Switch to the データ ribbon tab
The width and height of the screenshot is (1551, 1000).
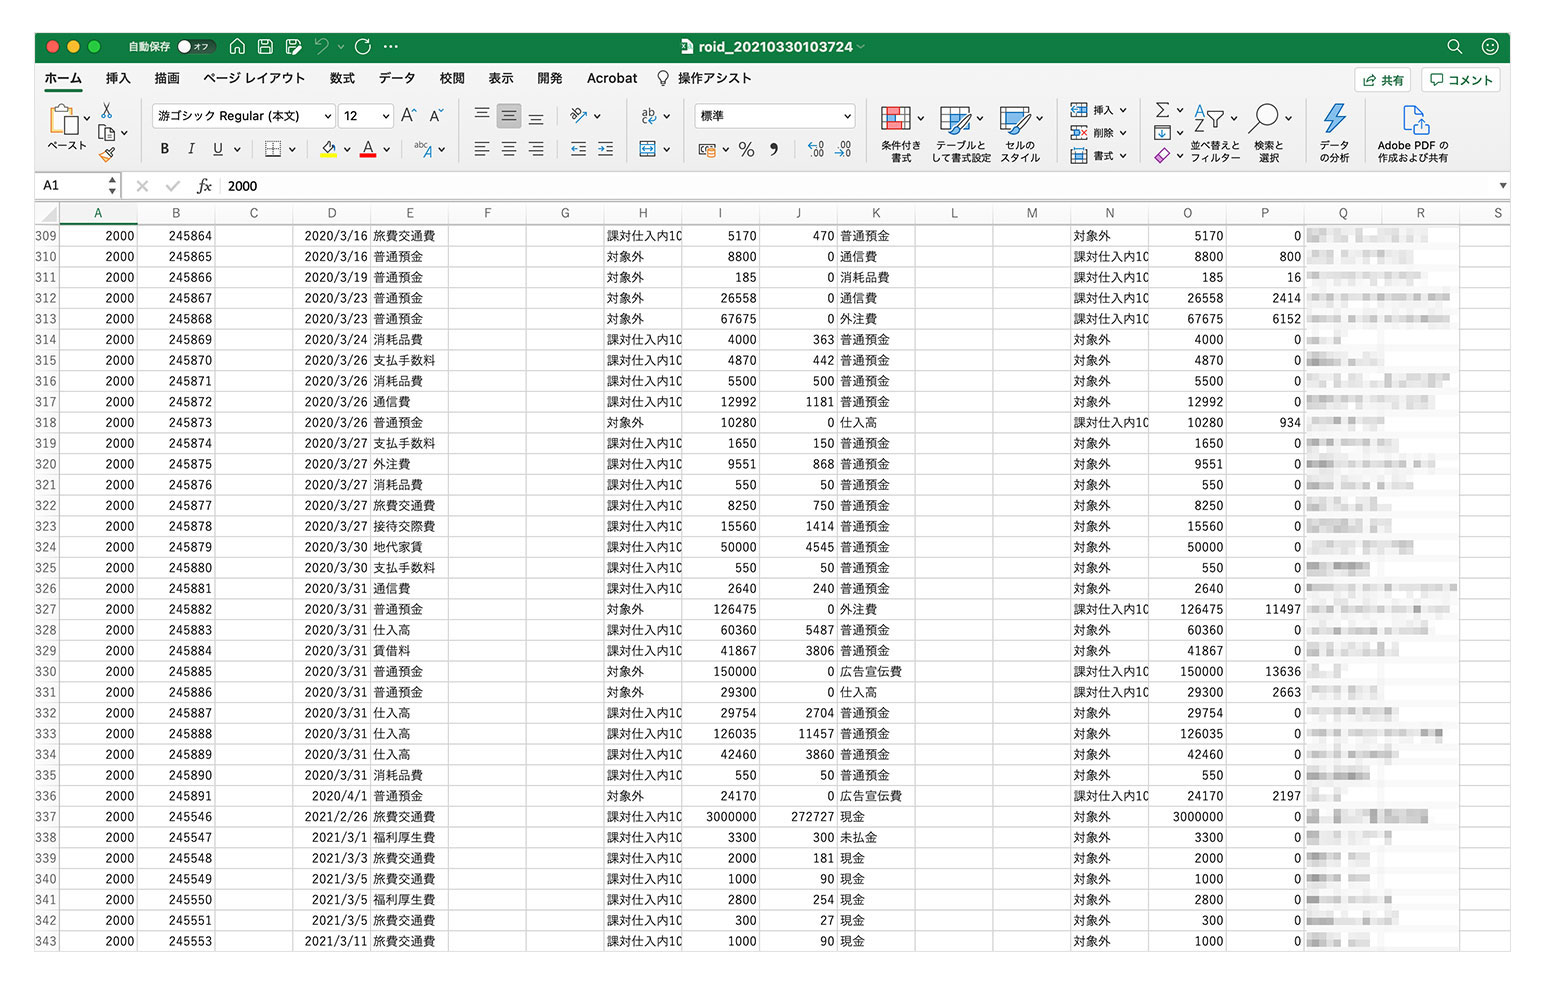click(396, 78)
